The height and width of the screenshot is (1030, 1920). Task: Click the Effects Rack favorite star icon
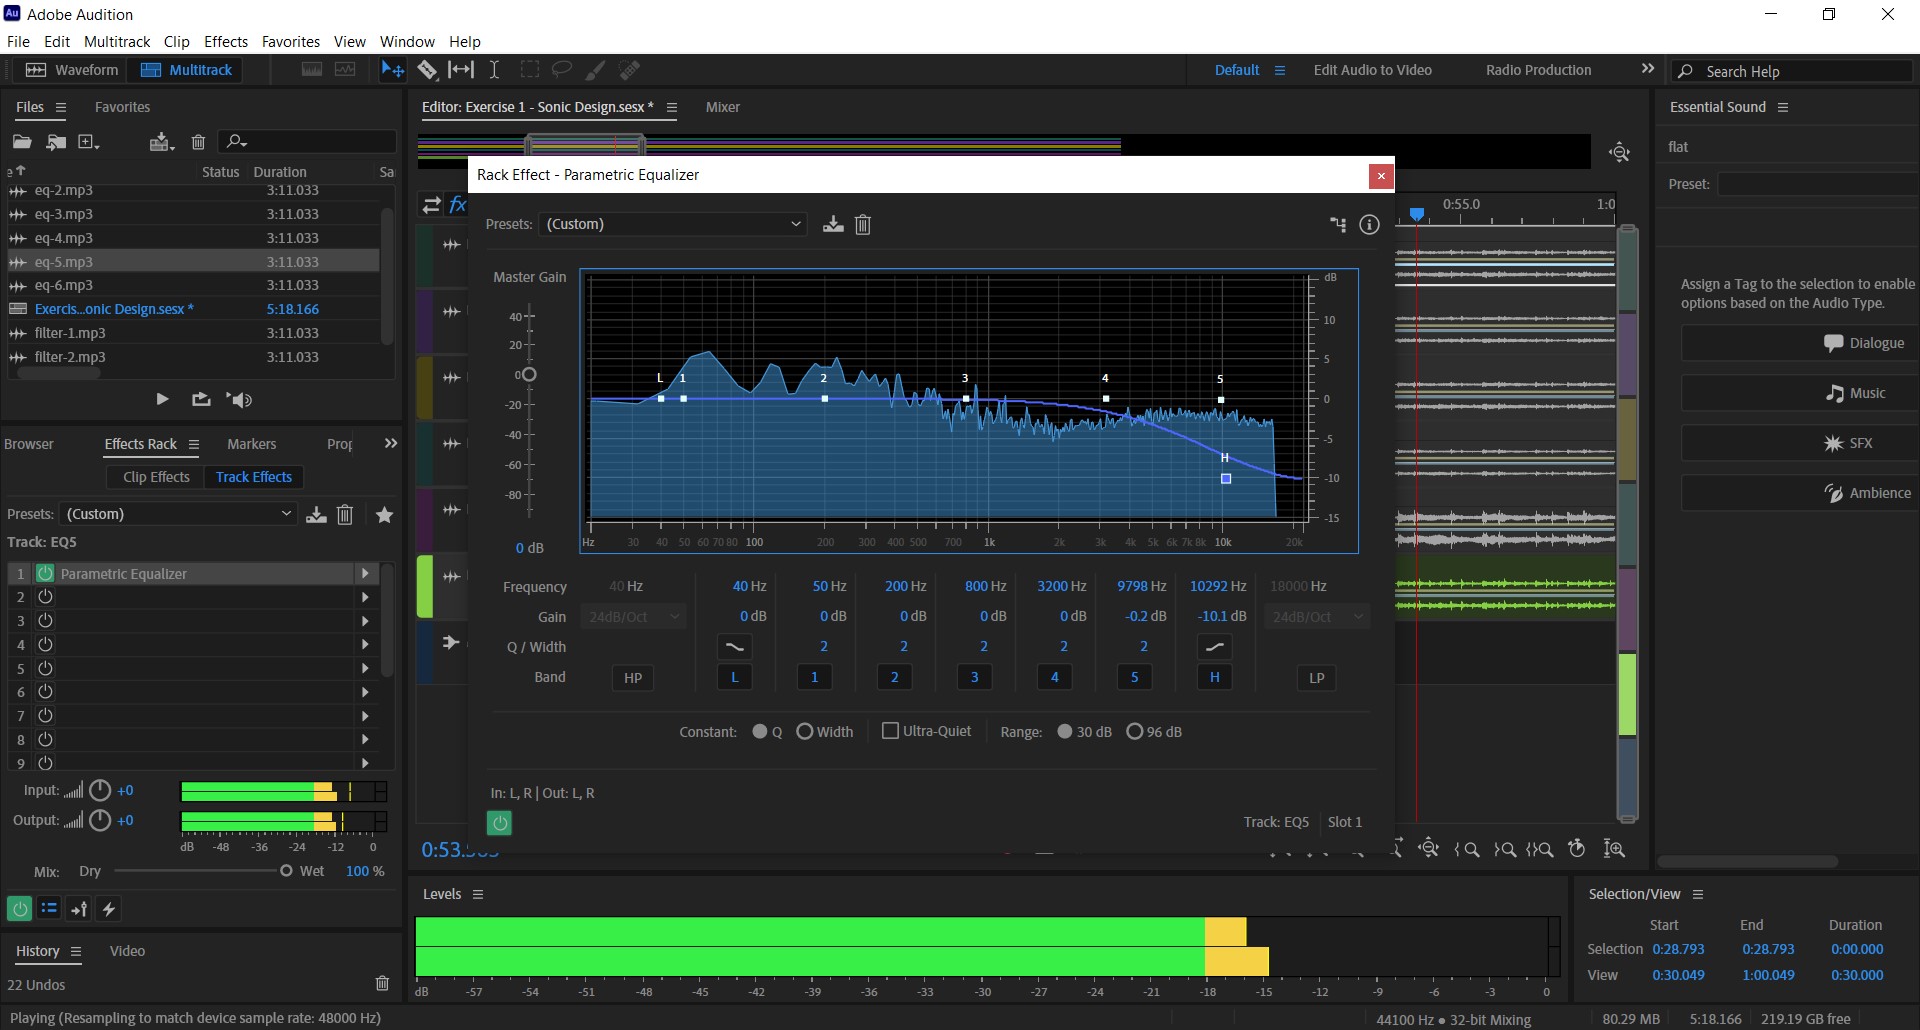(x=384, y=514)
